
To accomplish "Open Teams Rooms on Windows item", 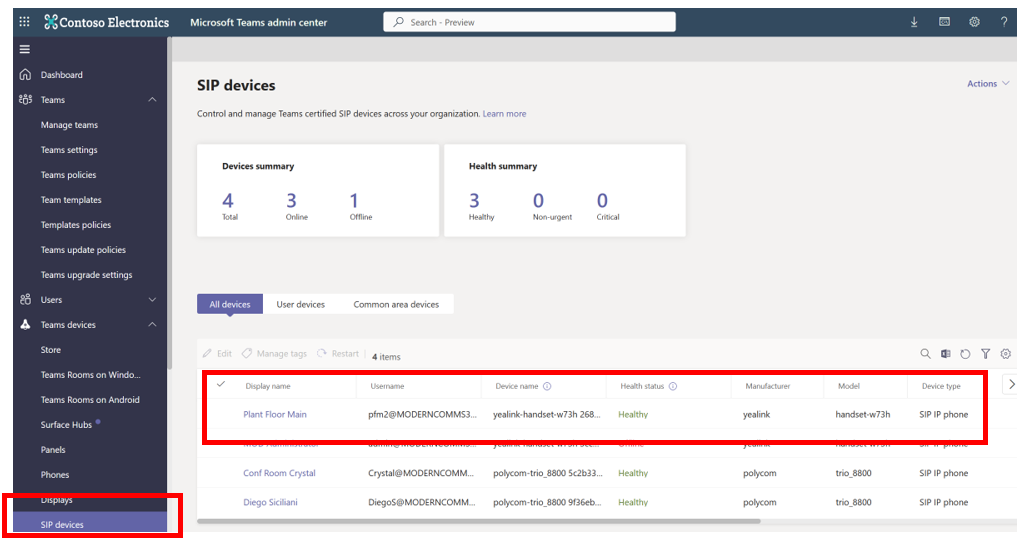I will [90, 375].
